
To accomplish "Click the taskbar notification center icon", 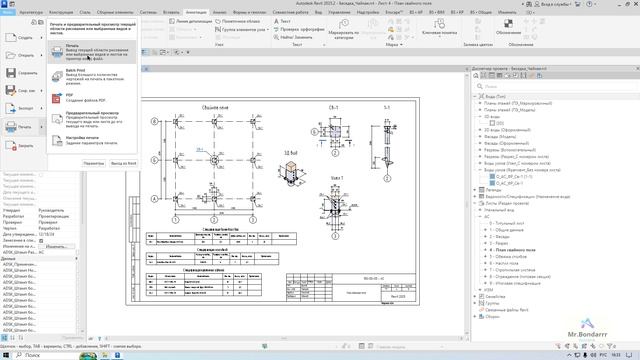I will pyautogui.click(x=630, y=356).
